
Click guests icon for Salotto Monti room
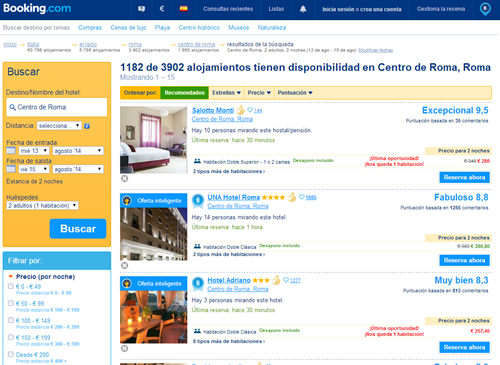pyautogui.click(x=197, y=161)
